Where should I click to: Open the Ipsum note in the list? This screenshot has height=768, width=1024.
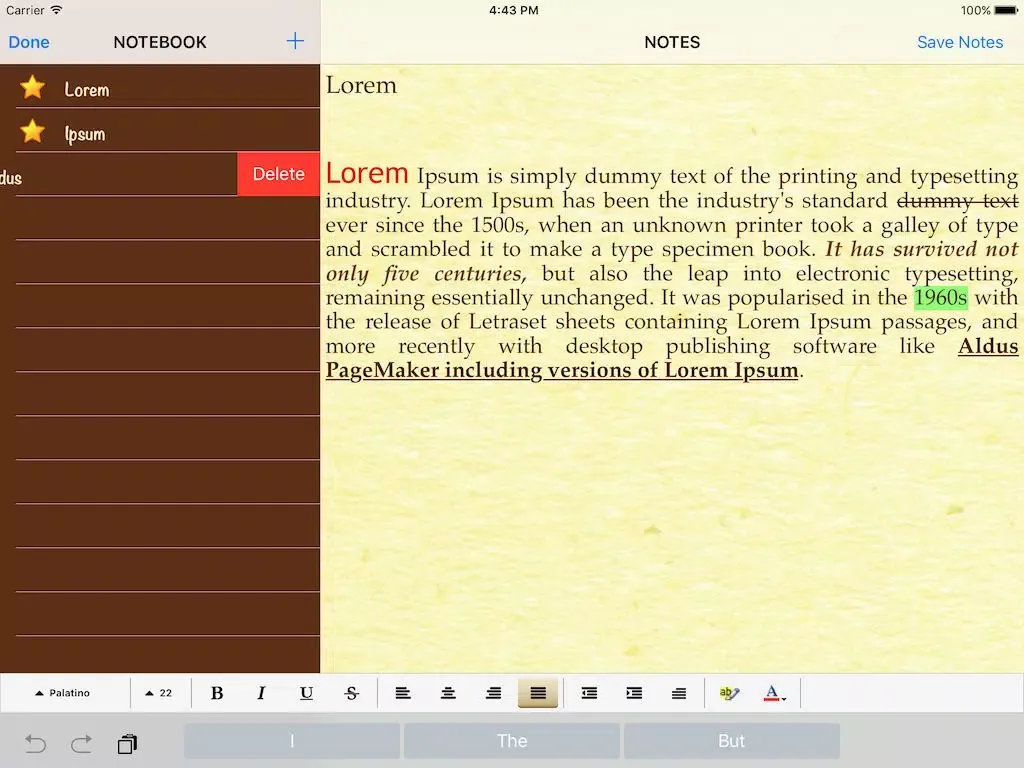[x=85, y=134]
